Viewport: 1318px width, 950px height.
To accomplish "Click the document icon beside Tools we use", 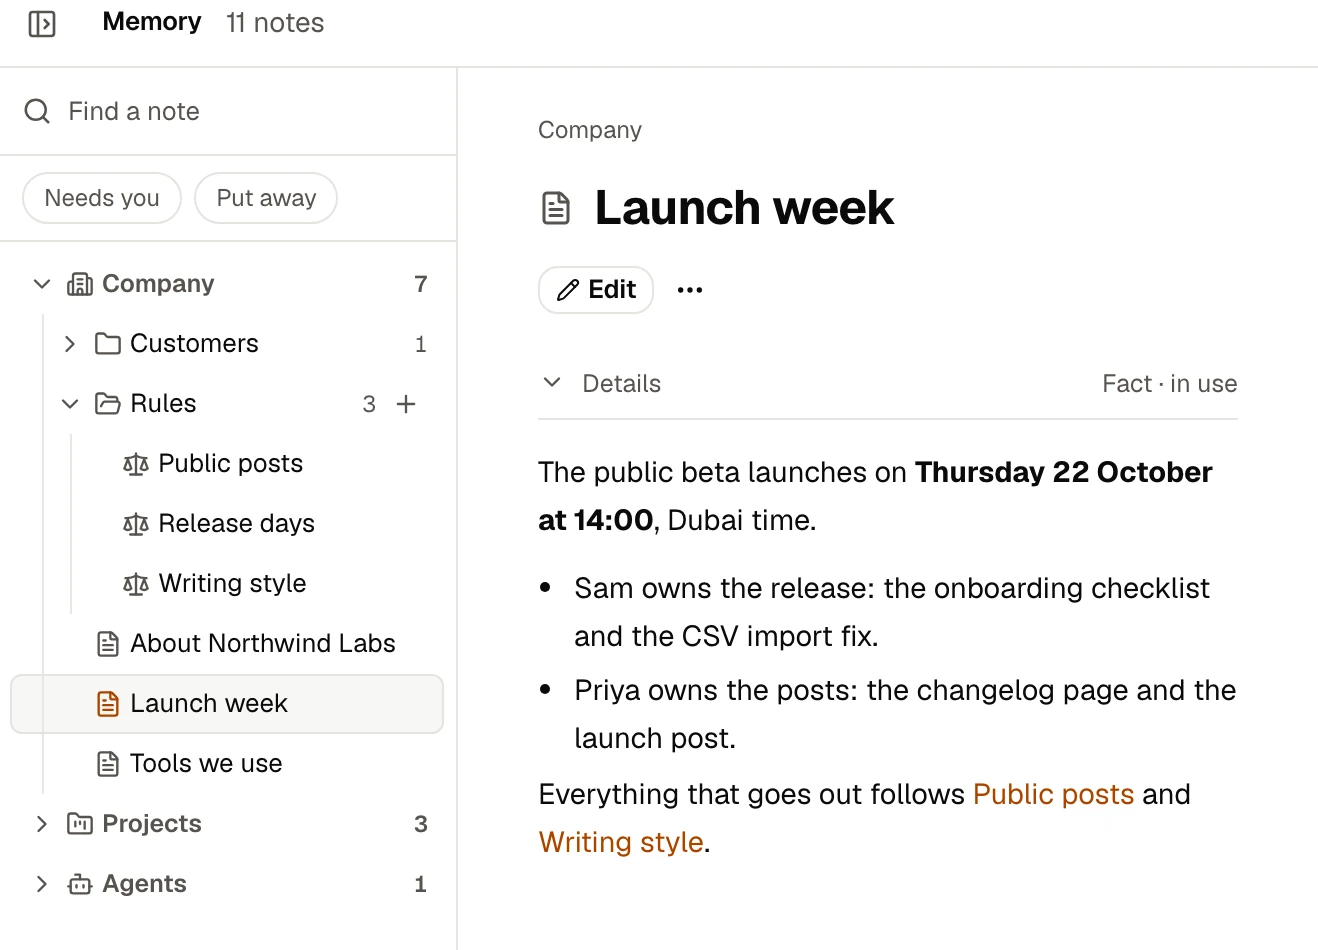I will tap(108, 764).
